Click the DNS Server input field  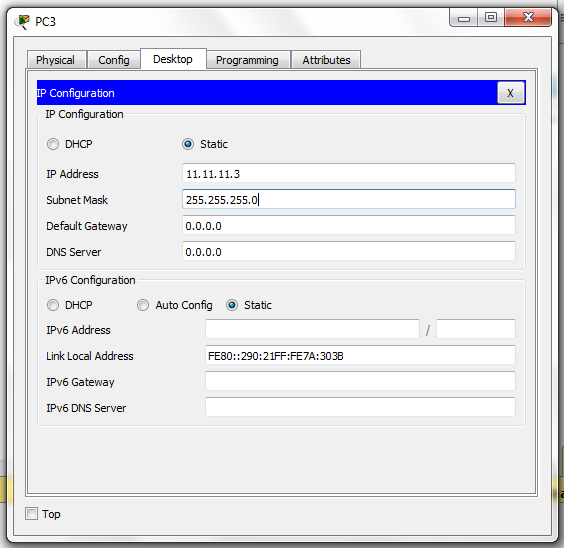(x=349, y=251)
